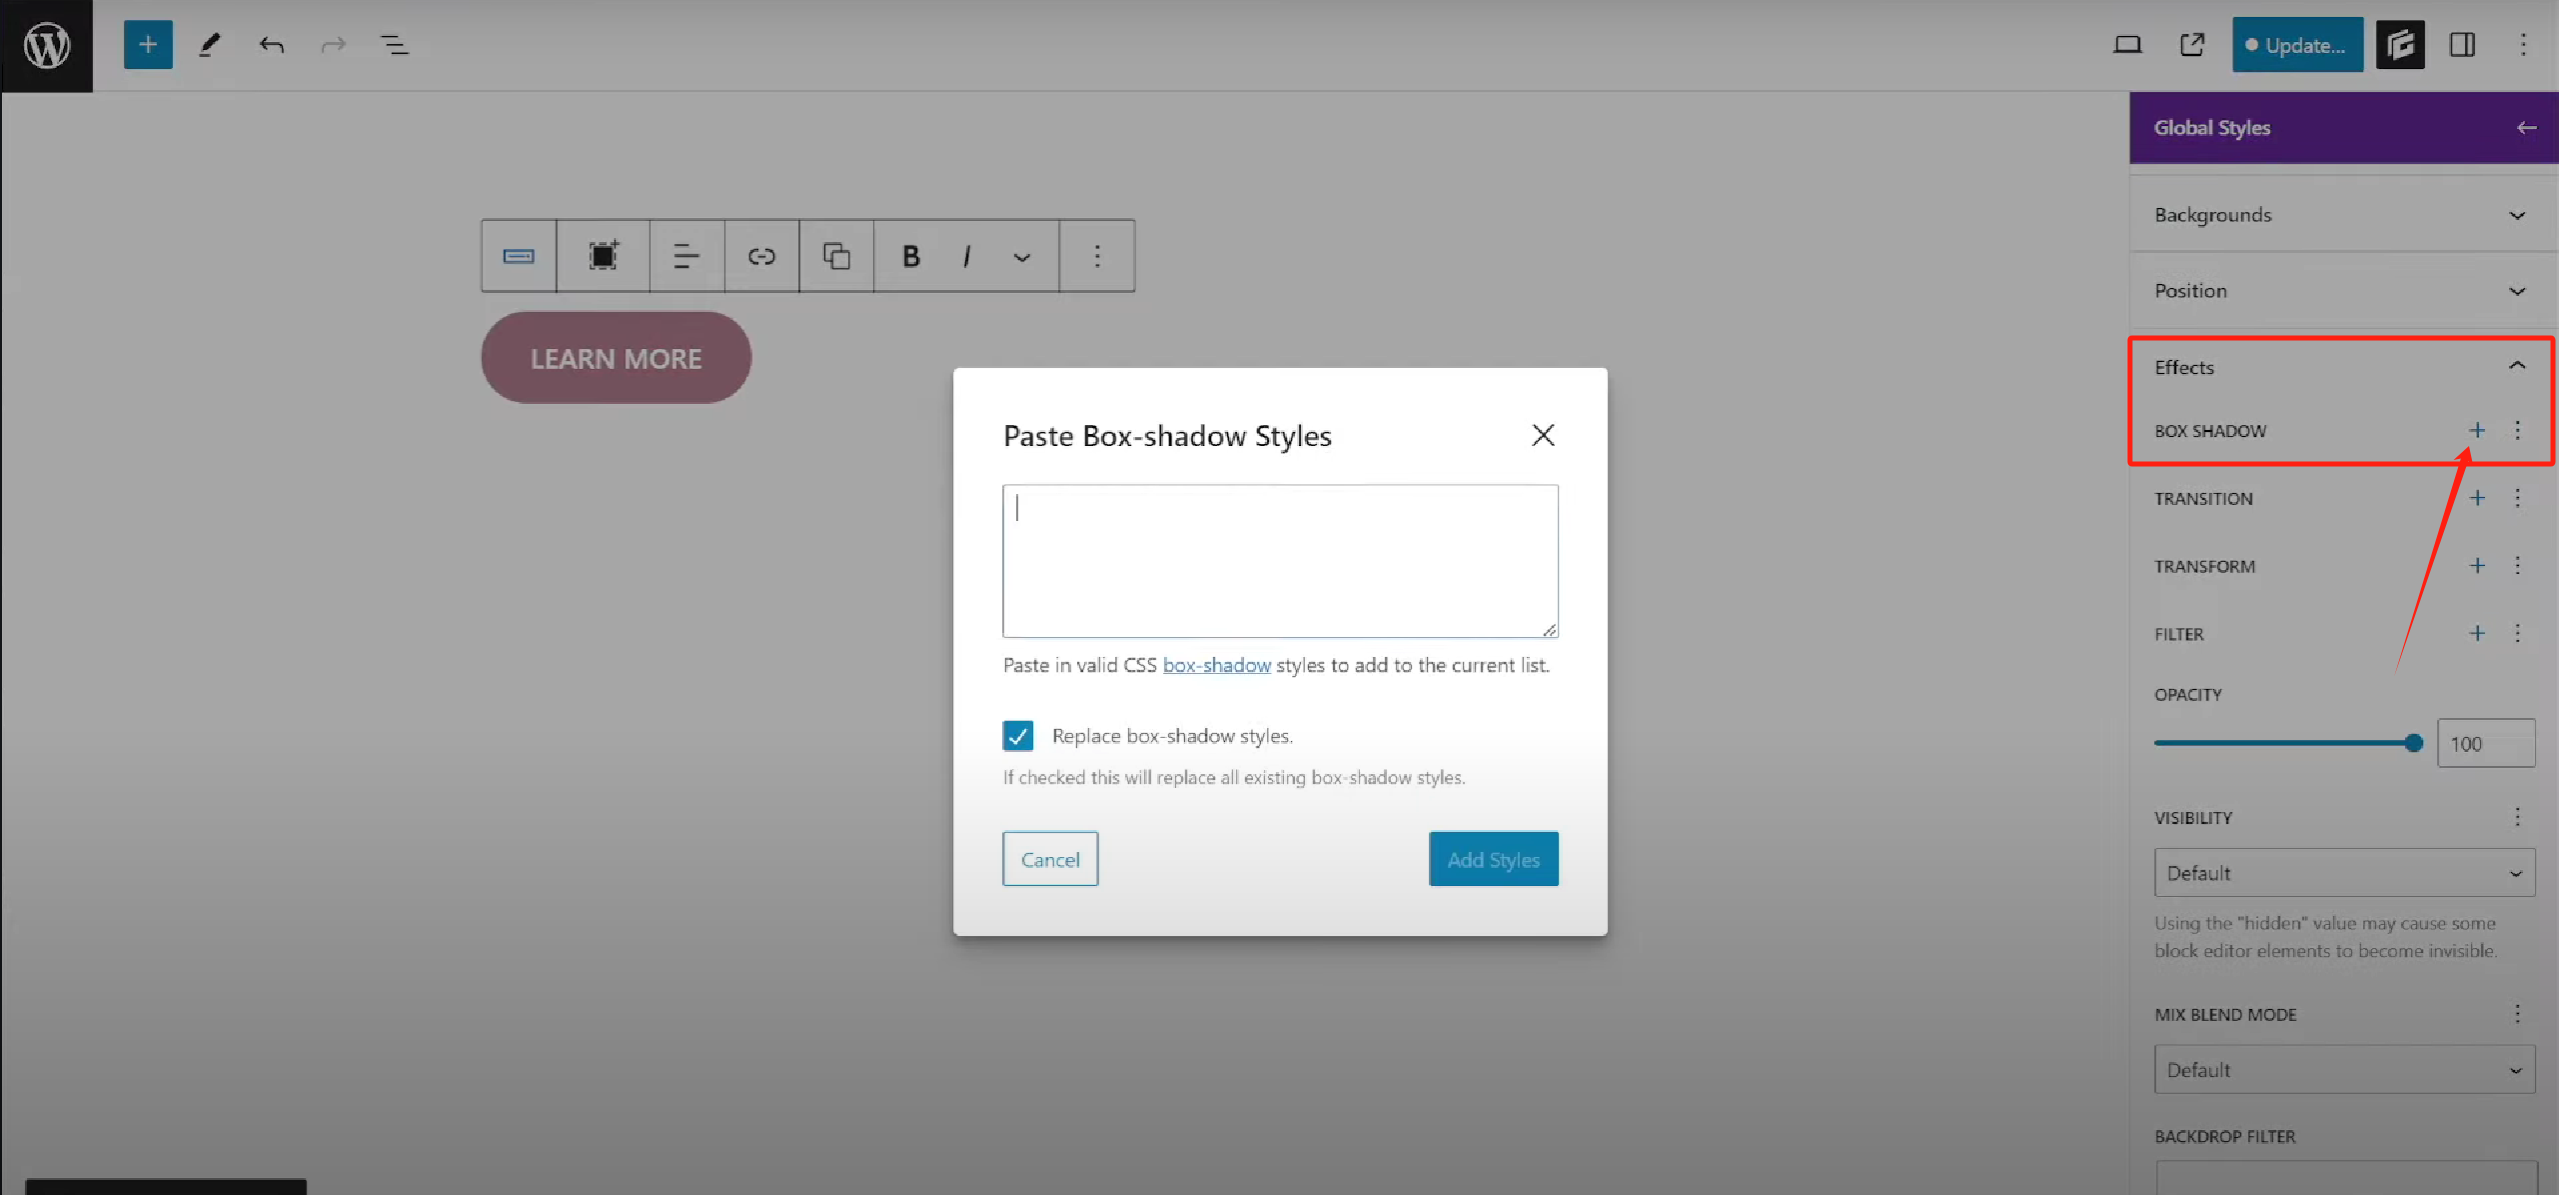Image resolution: width=2559 pixels, height=1195 pixels.
Task: Open the box-shadow documentation link
Action: click(x=1216, y=665)
